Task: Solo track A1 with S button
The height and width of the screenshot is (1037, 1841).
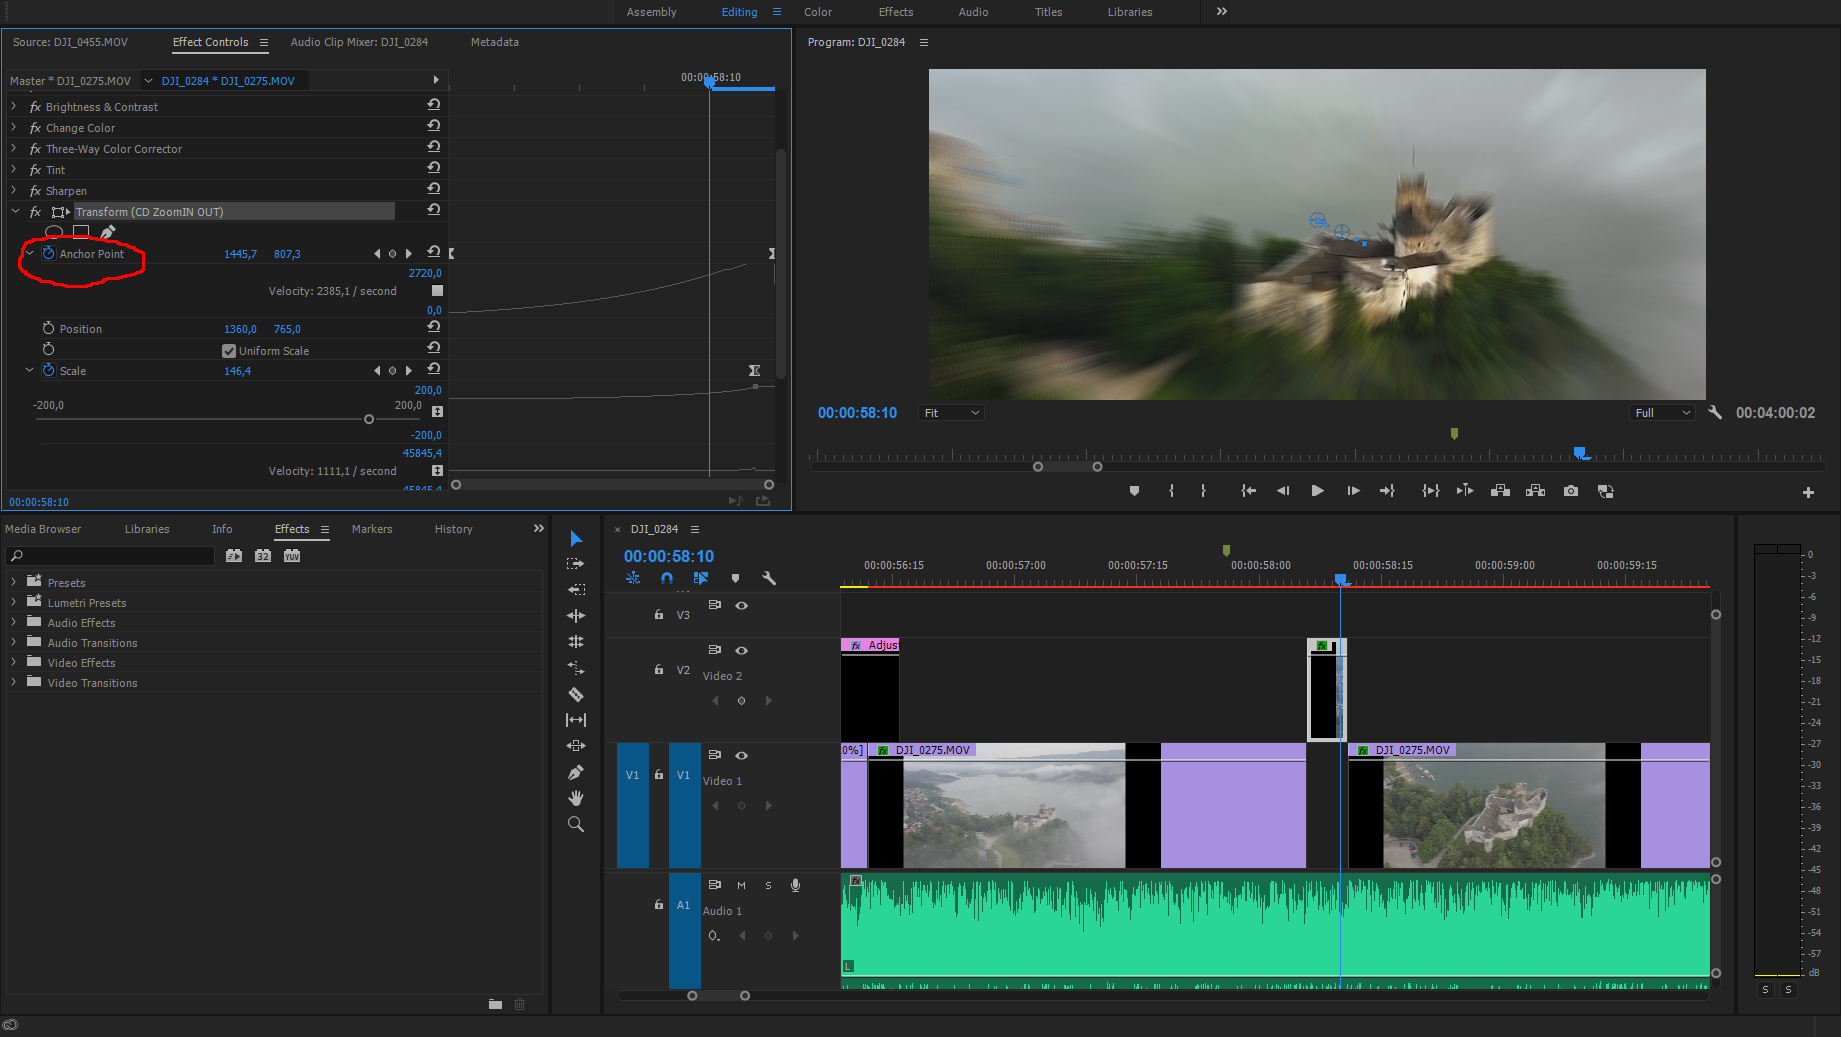Action: [x=768, y=885]
